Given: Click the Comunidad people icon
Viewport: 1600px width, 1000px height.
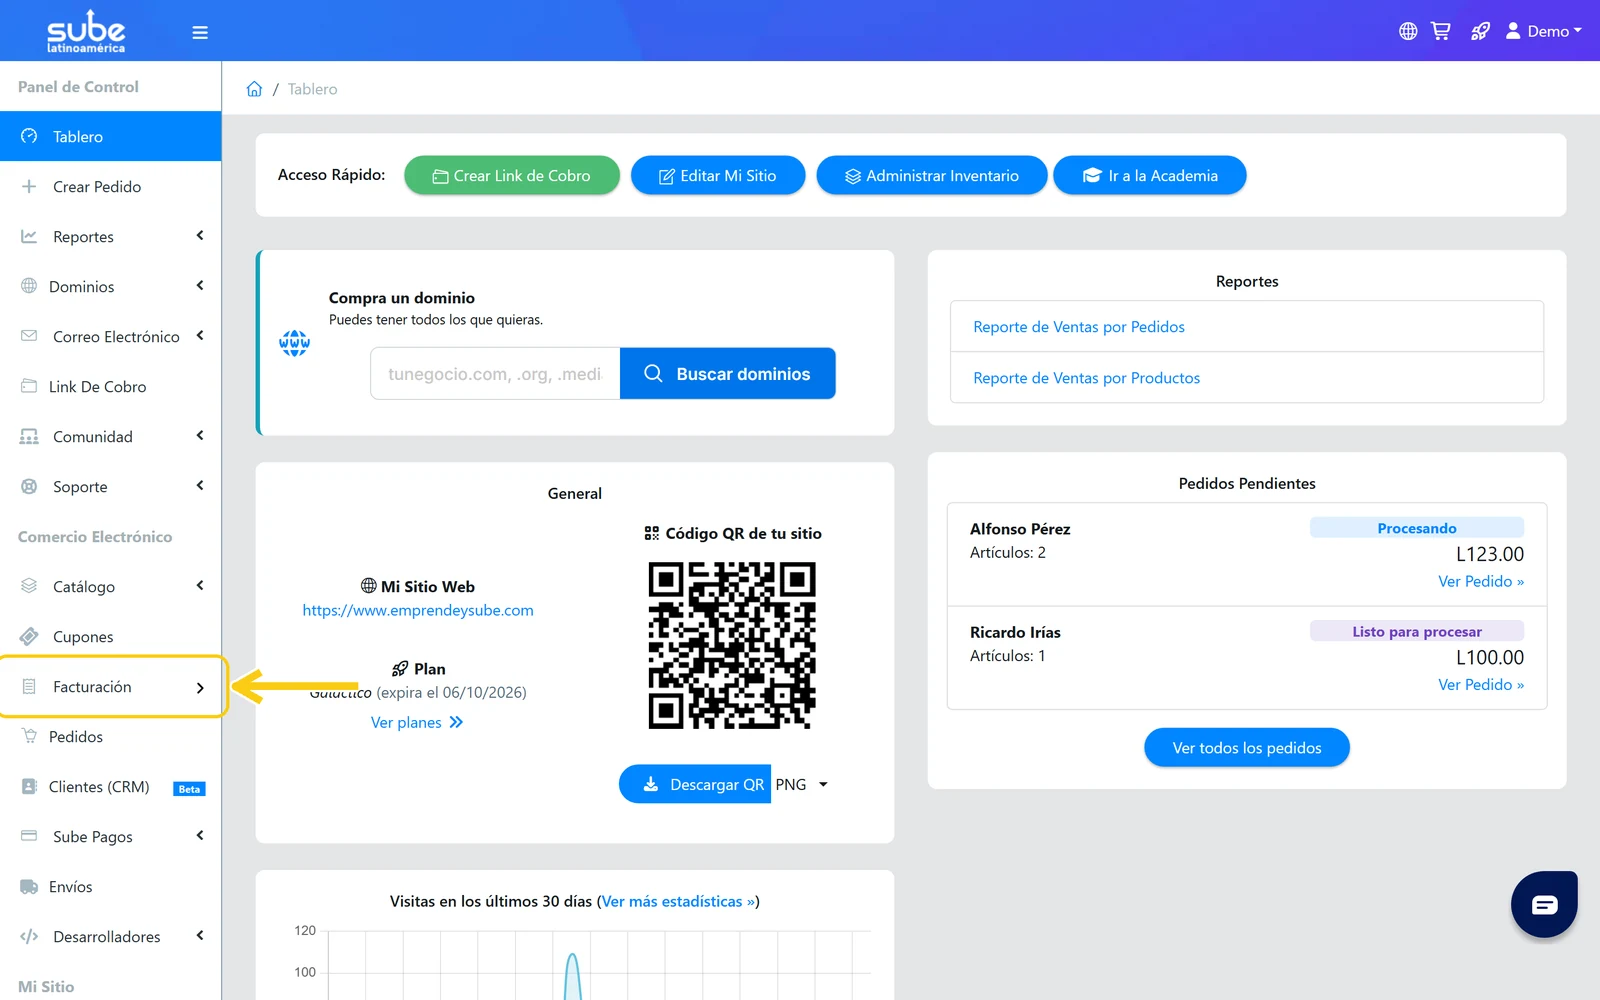Looking at the screenshot, I should pos(29,436).
